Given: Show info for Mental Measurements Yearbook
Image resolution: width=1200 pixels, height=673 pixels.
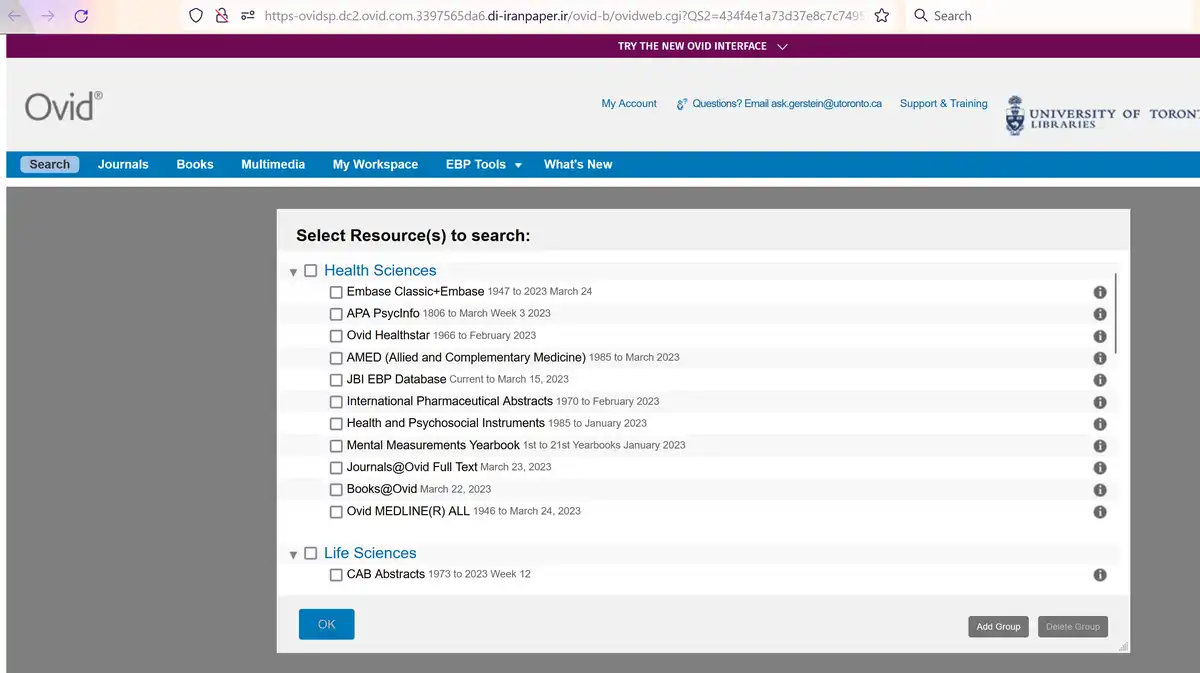Looking at the screenshot, I should [x=1099, y=446].
